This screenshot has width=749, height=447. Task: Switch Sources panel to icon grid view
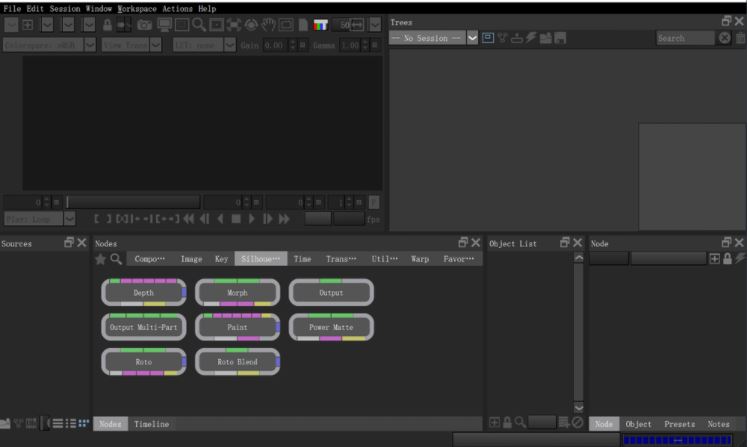(x=82, y=424)
